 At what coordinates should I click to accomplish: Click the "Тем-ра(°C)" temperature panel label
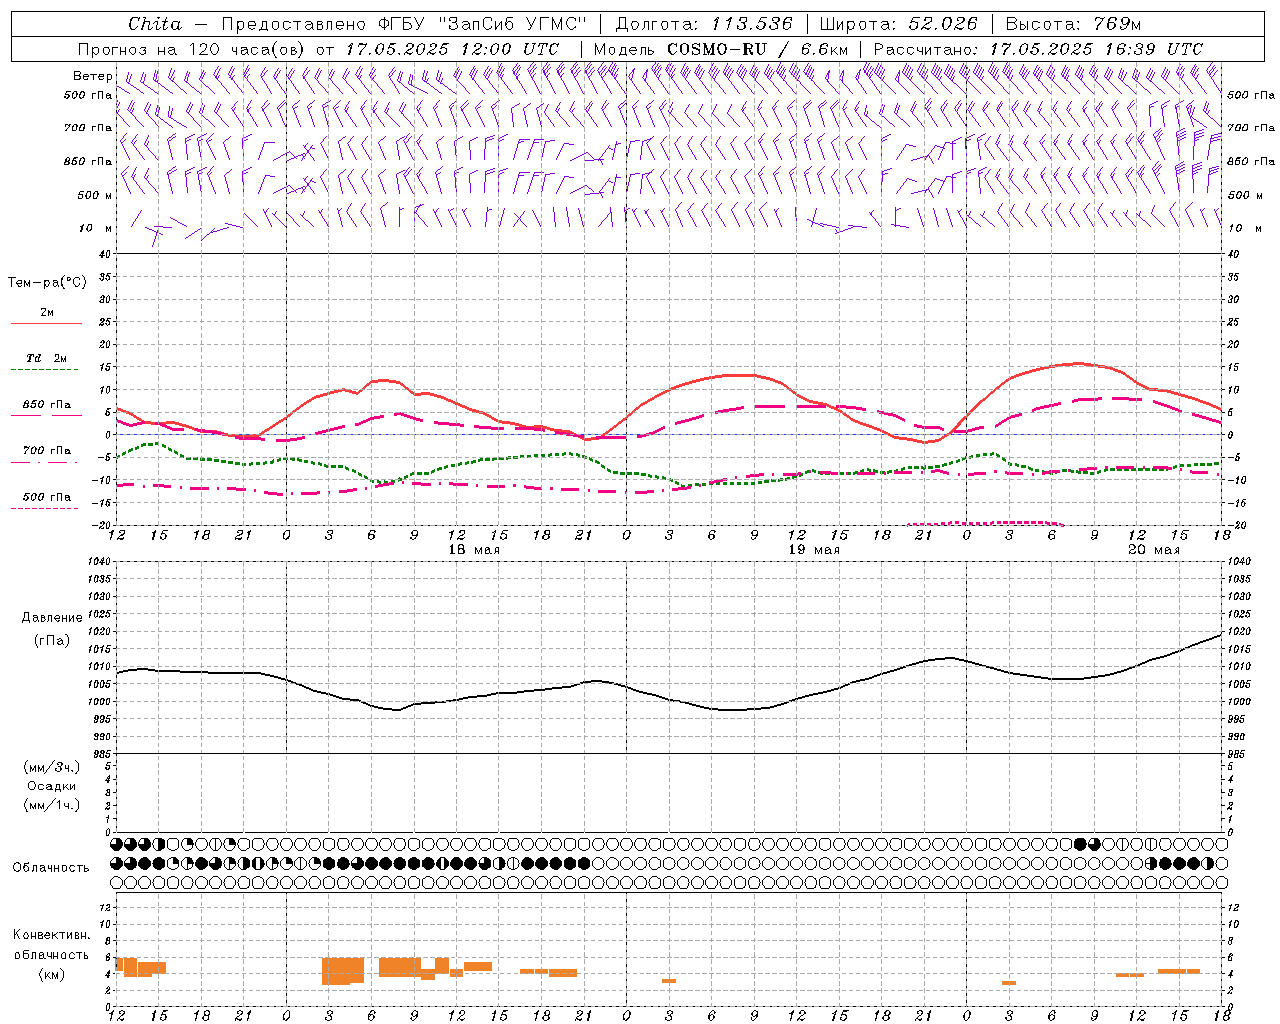click(x=47, y=283)
